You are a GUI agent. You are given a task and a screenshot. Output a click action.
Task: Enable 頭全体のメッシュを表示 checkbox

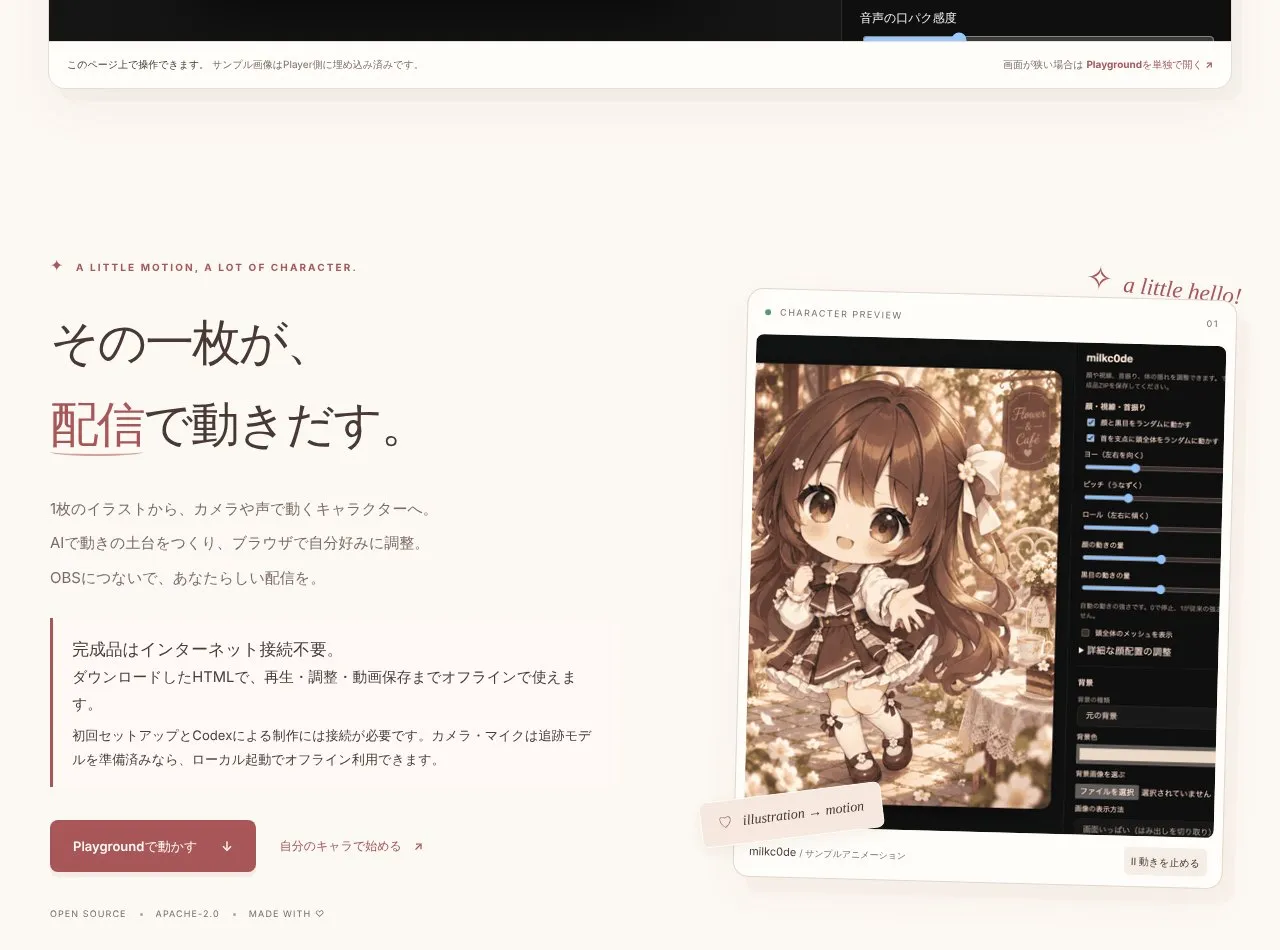tap(1085, 632)
